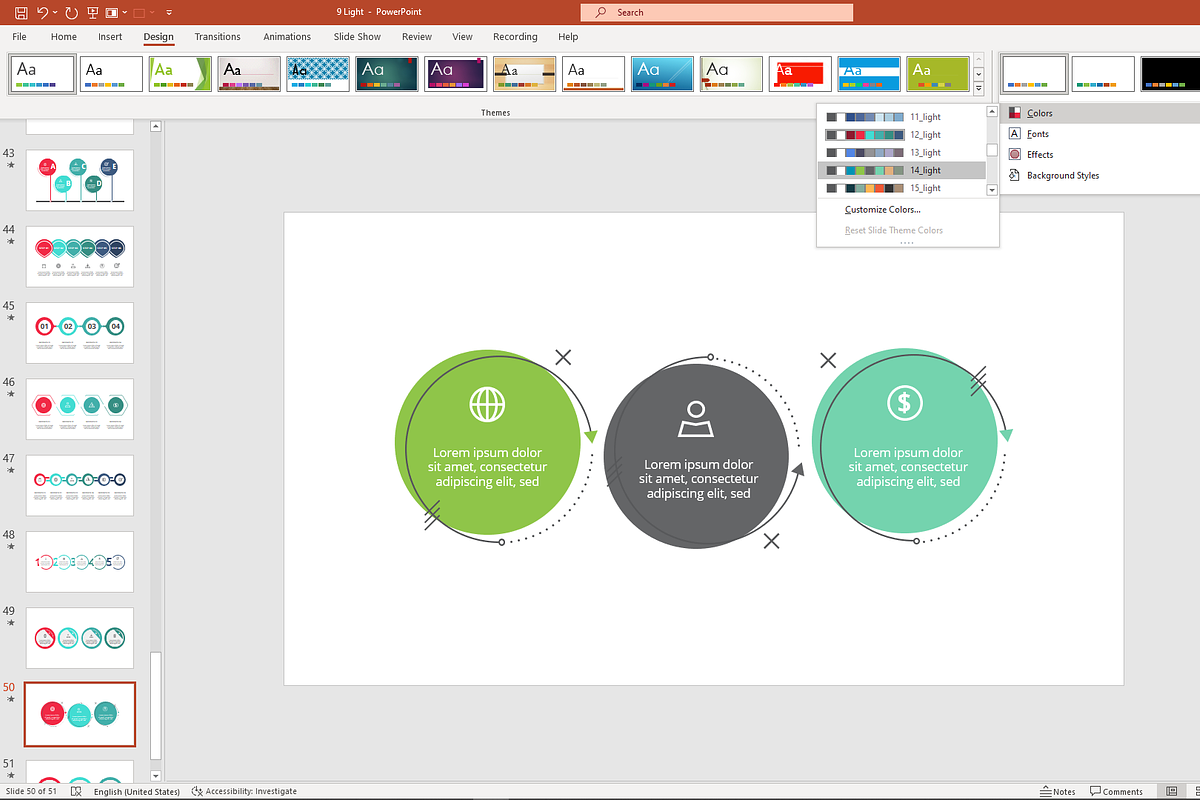Click Accessibility: Investigate status
Image resolution: width=1200 pixels, height=800 pixels.
(x=244, y=791)
